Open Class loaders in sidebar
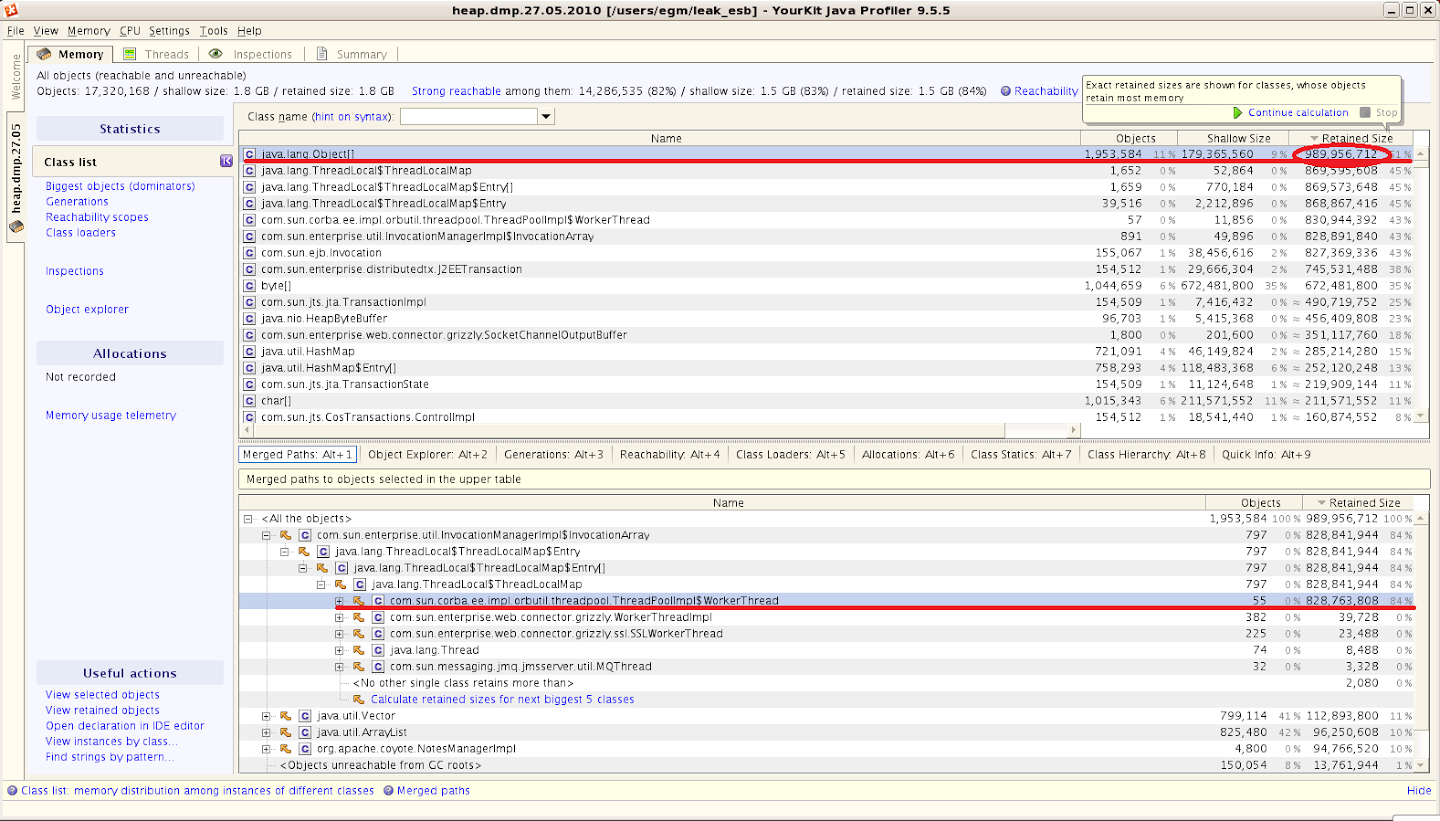 [x=80, y=233]
